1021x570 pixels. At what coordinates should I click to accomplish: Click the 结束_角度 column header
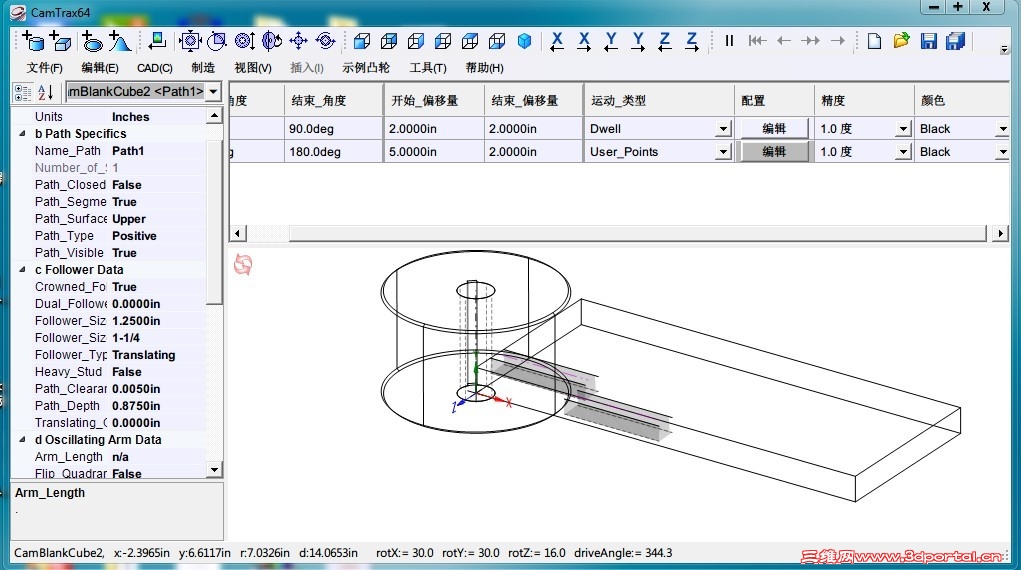coord(333,100)
